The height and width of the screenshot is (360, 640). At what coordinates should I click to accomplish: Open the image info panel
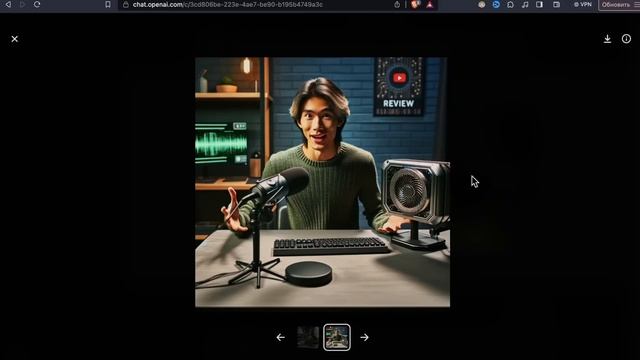pos(626,39)
